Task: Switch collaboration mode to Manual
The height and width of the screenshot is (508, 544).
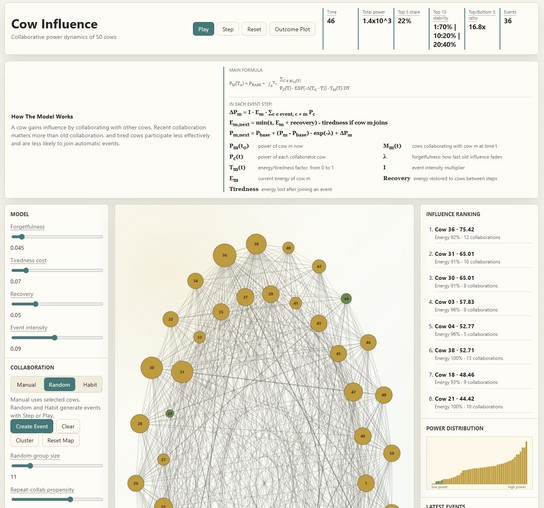Action: [26, 384]
